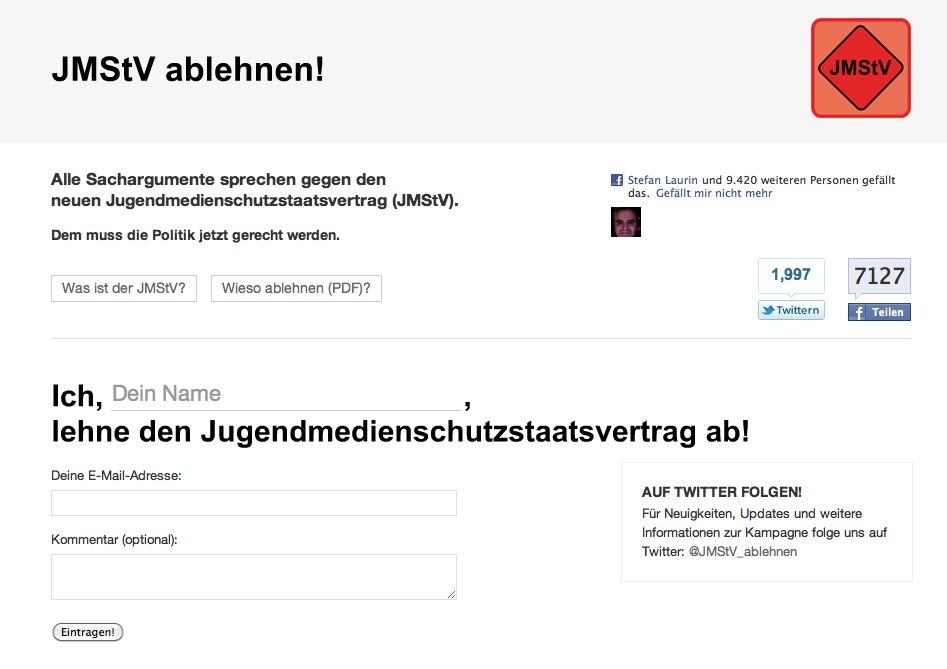Image resolution: width=947 pixels, height=669 pixels.
Task: Follow the @JMStV_ablehnen Twitter link
Action: click(x=743, y=552)
